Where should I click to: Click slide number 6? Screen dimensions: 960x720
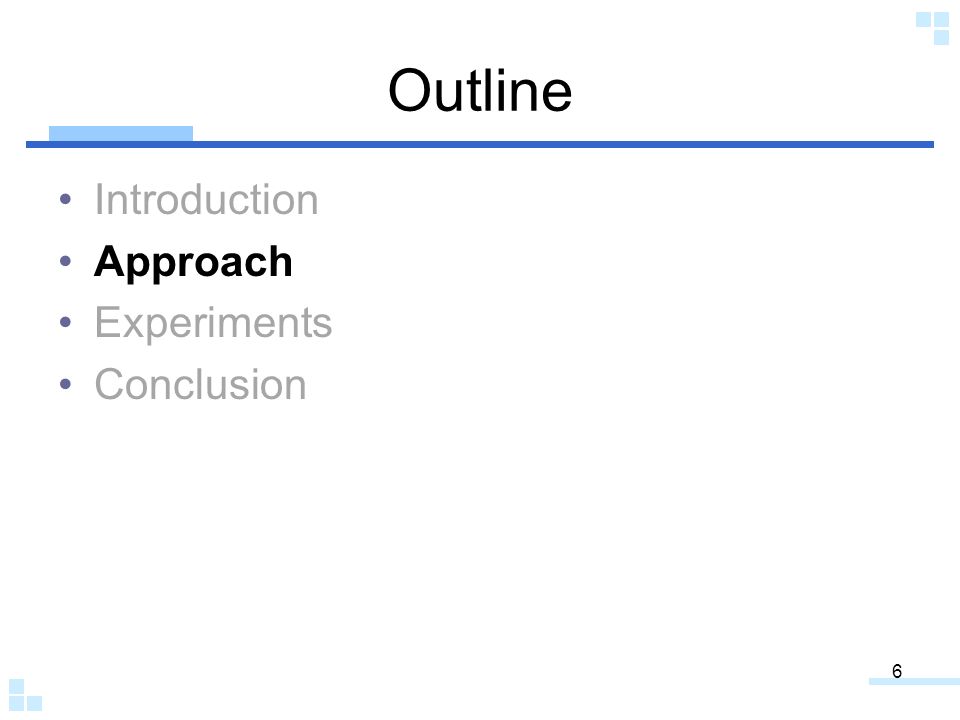coord(897,671)
